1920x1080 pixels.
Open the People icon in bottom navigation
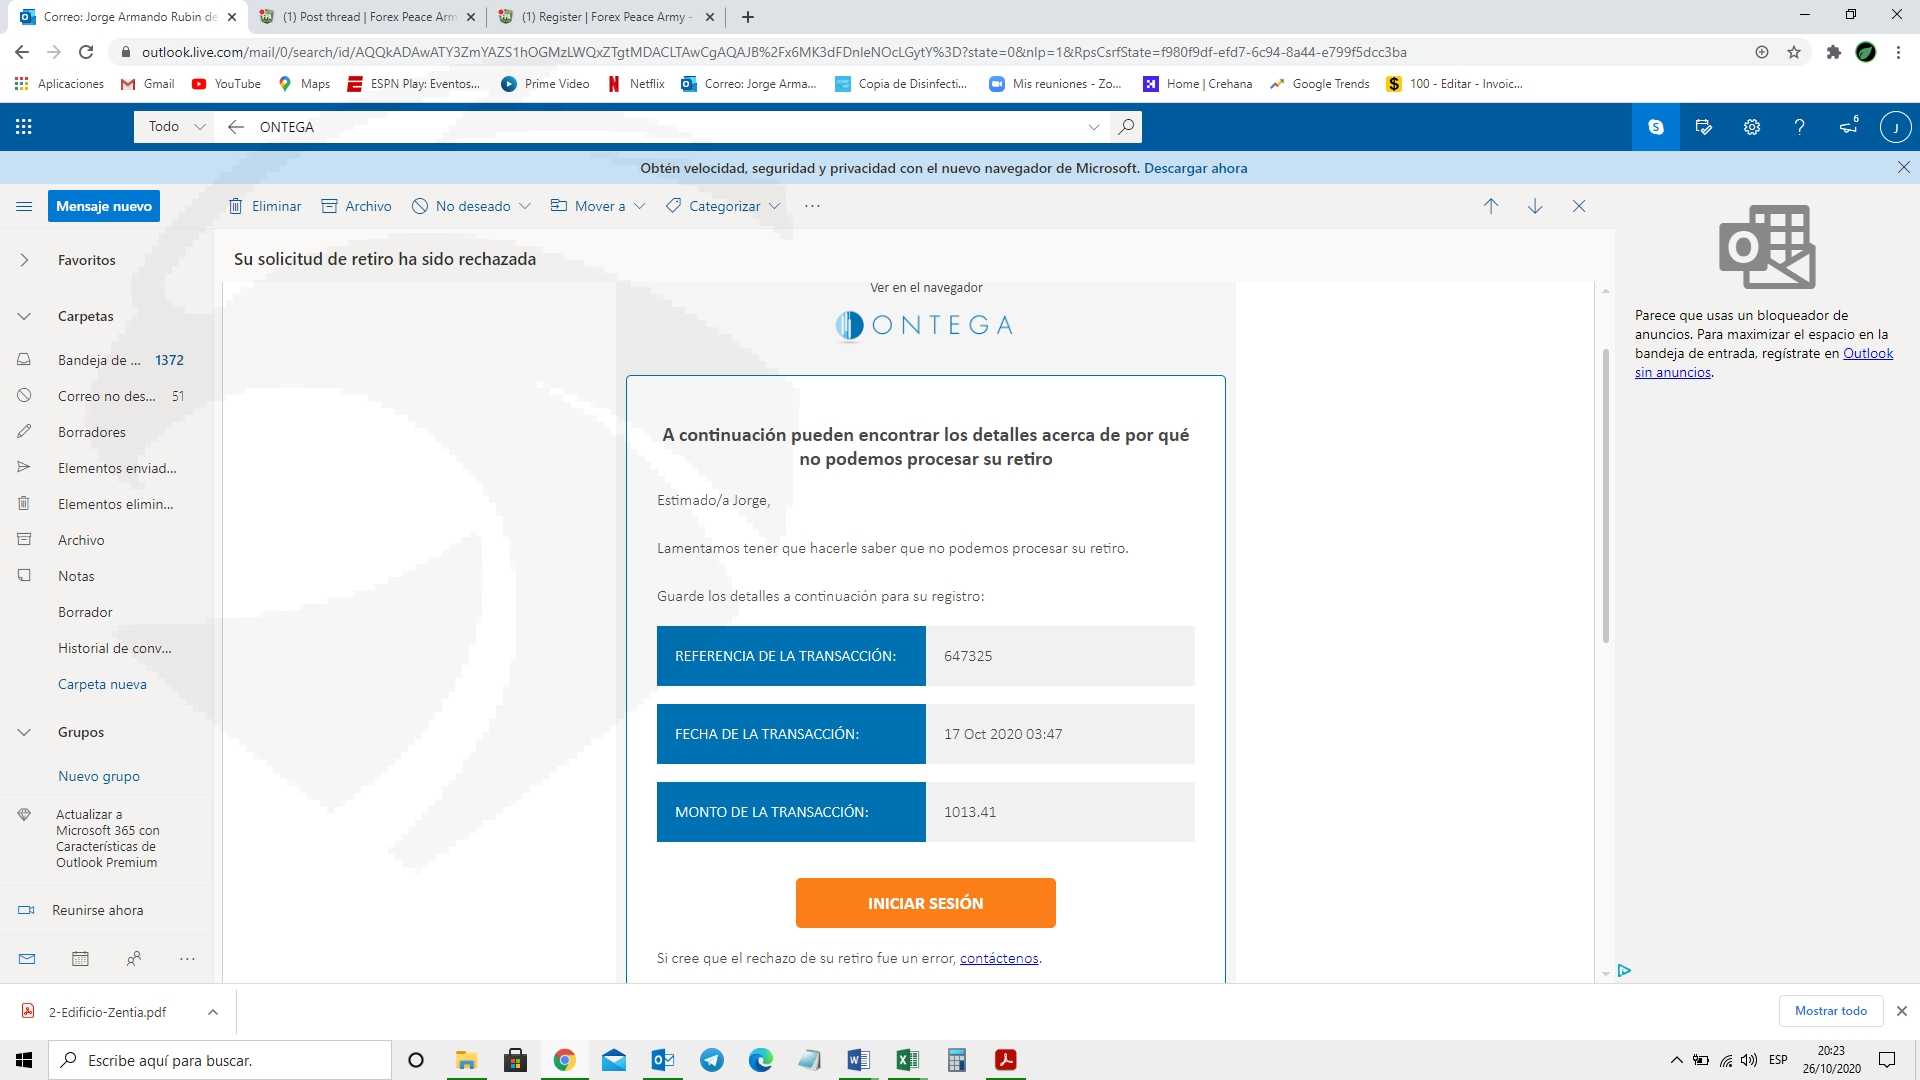click(x=134, y=958)
